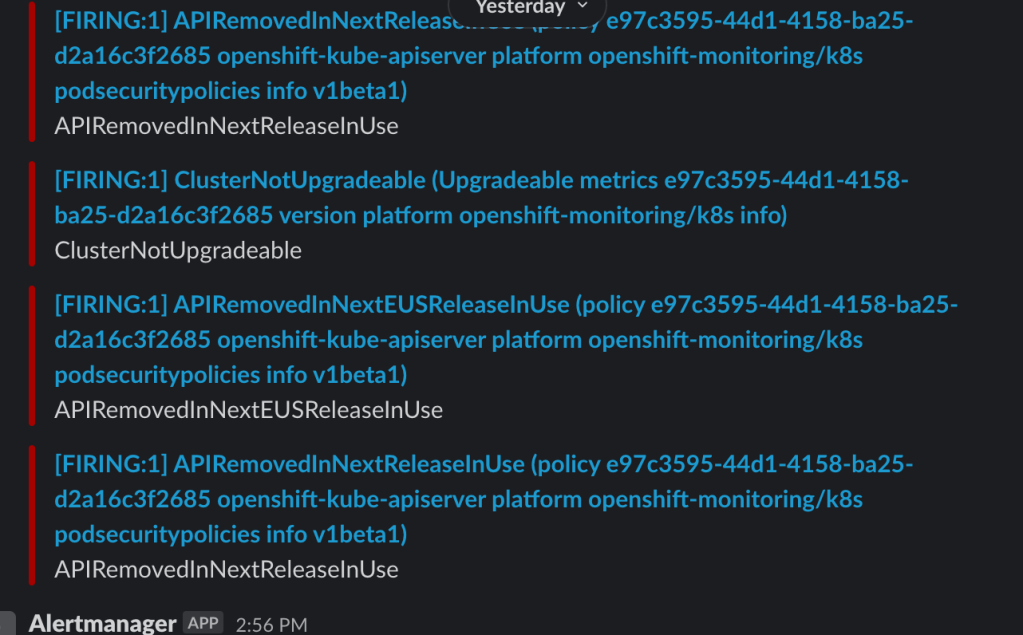Viewport: 1023px width, 635px height.
Task: Open the "Yesterday" date jump dropdown
Action: [x=522, y=8]
